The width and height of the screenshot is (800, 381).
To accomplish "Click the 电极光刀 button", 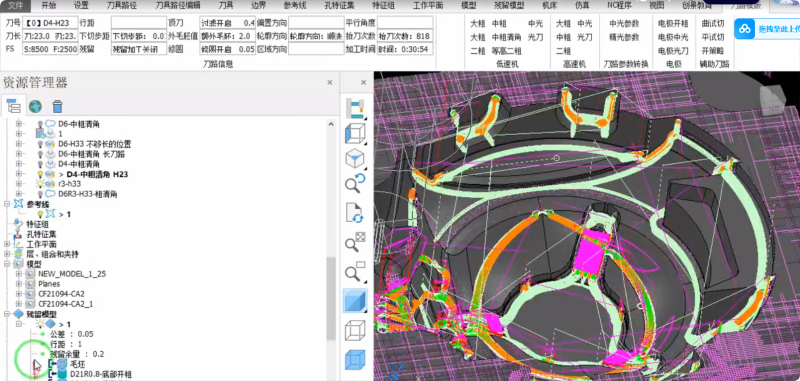I will point(673,51).
